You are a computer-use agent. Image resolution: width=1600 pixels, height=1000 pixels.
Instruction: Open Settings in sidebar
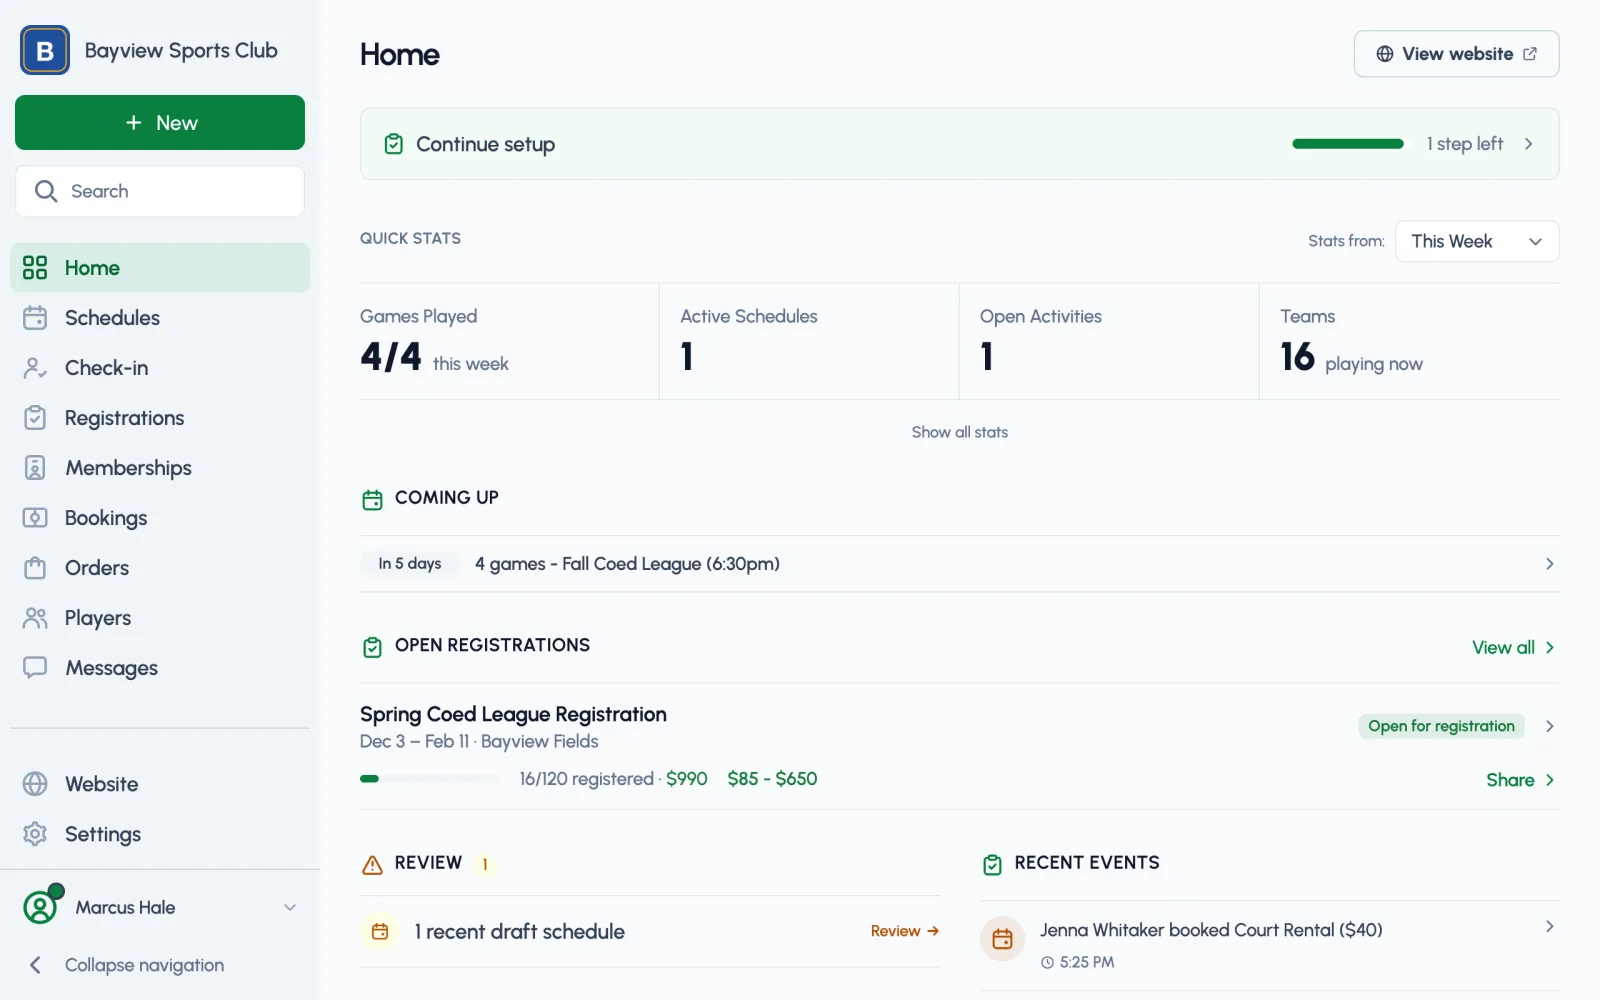[x=160, y=834]
